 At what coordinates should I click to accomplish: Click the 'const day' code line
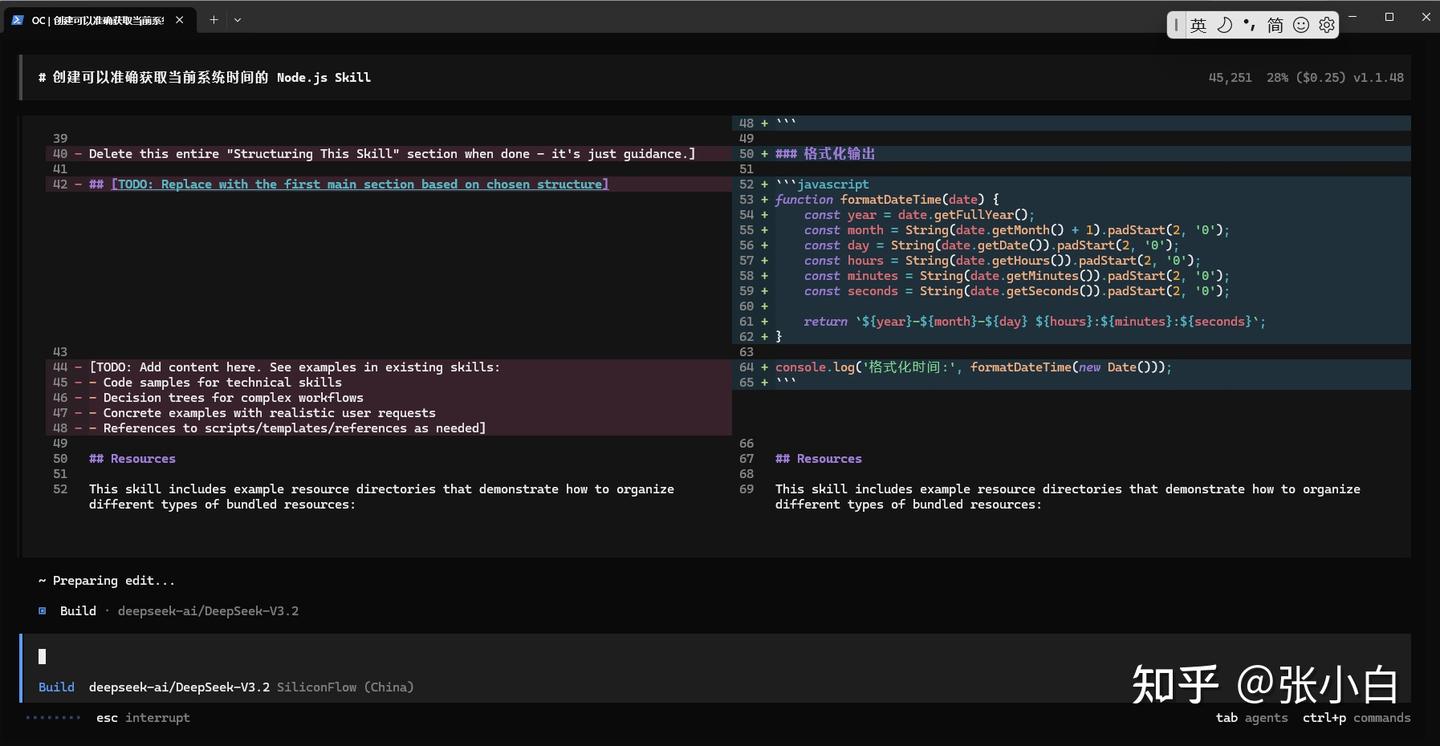click(991, 245)
